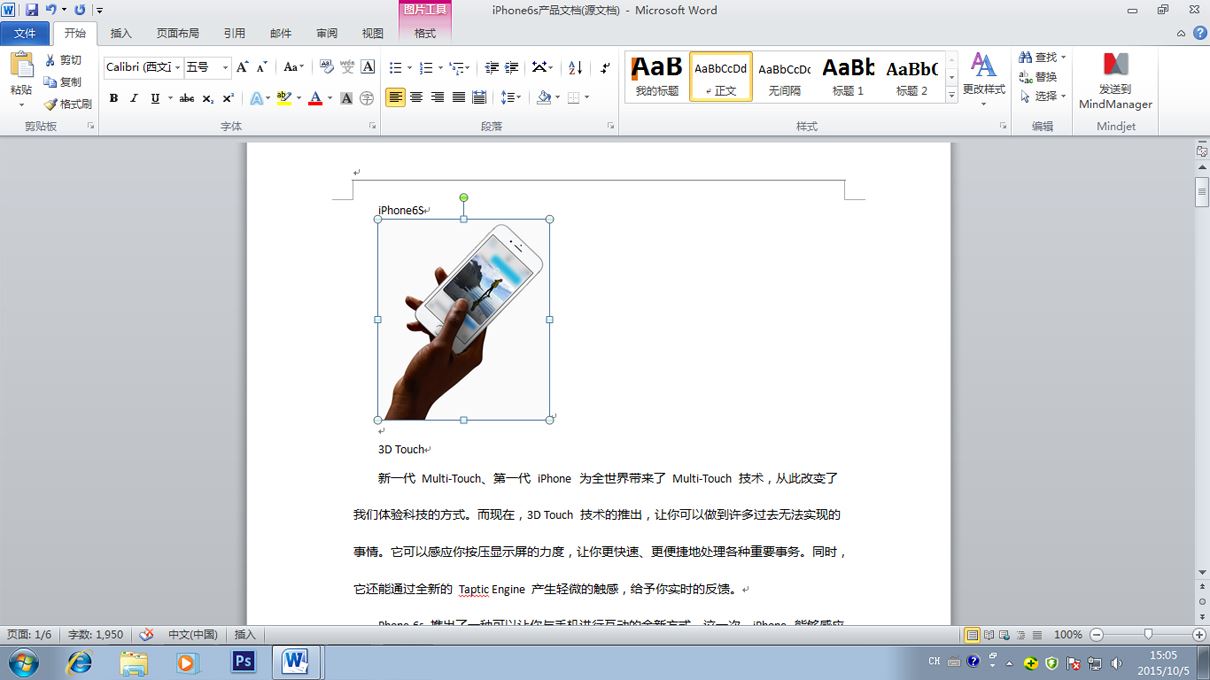Toggle Center alignment

coord(416,98)
